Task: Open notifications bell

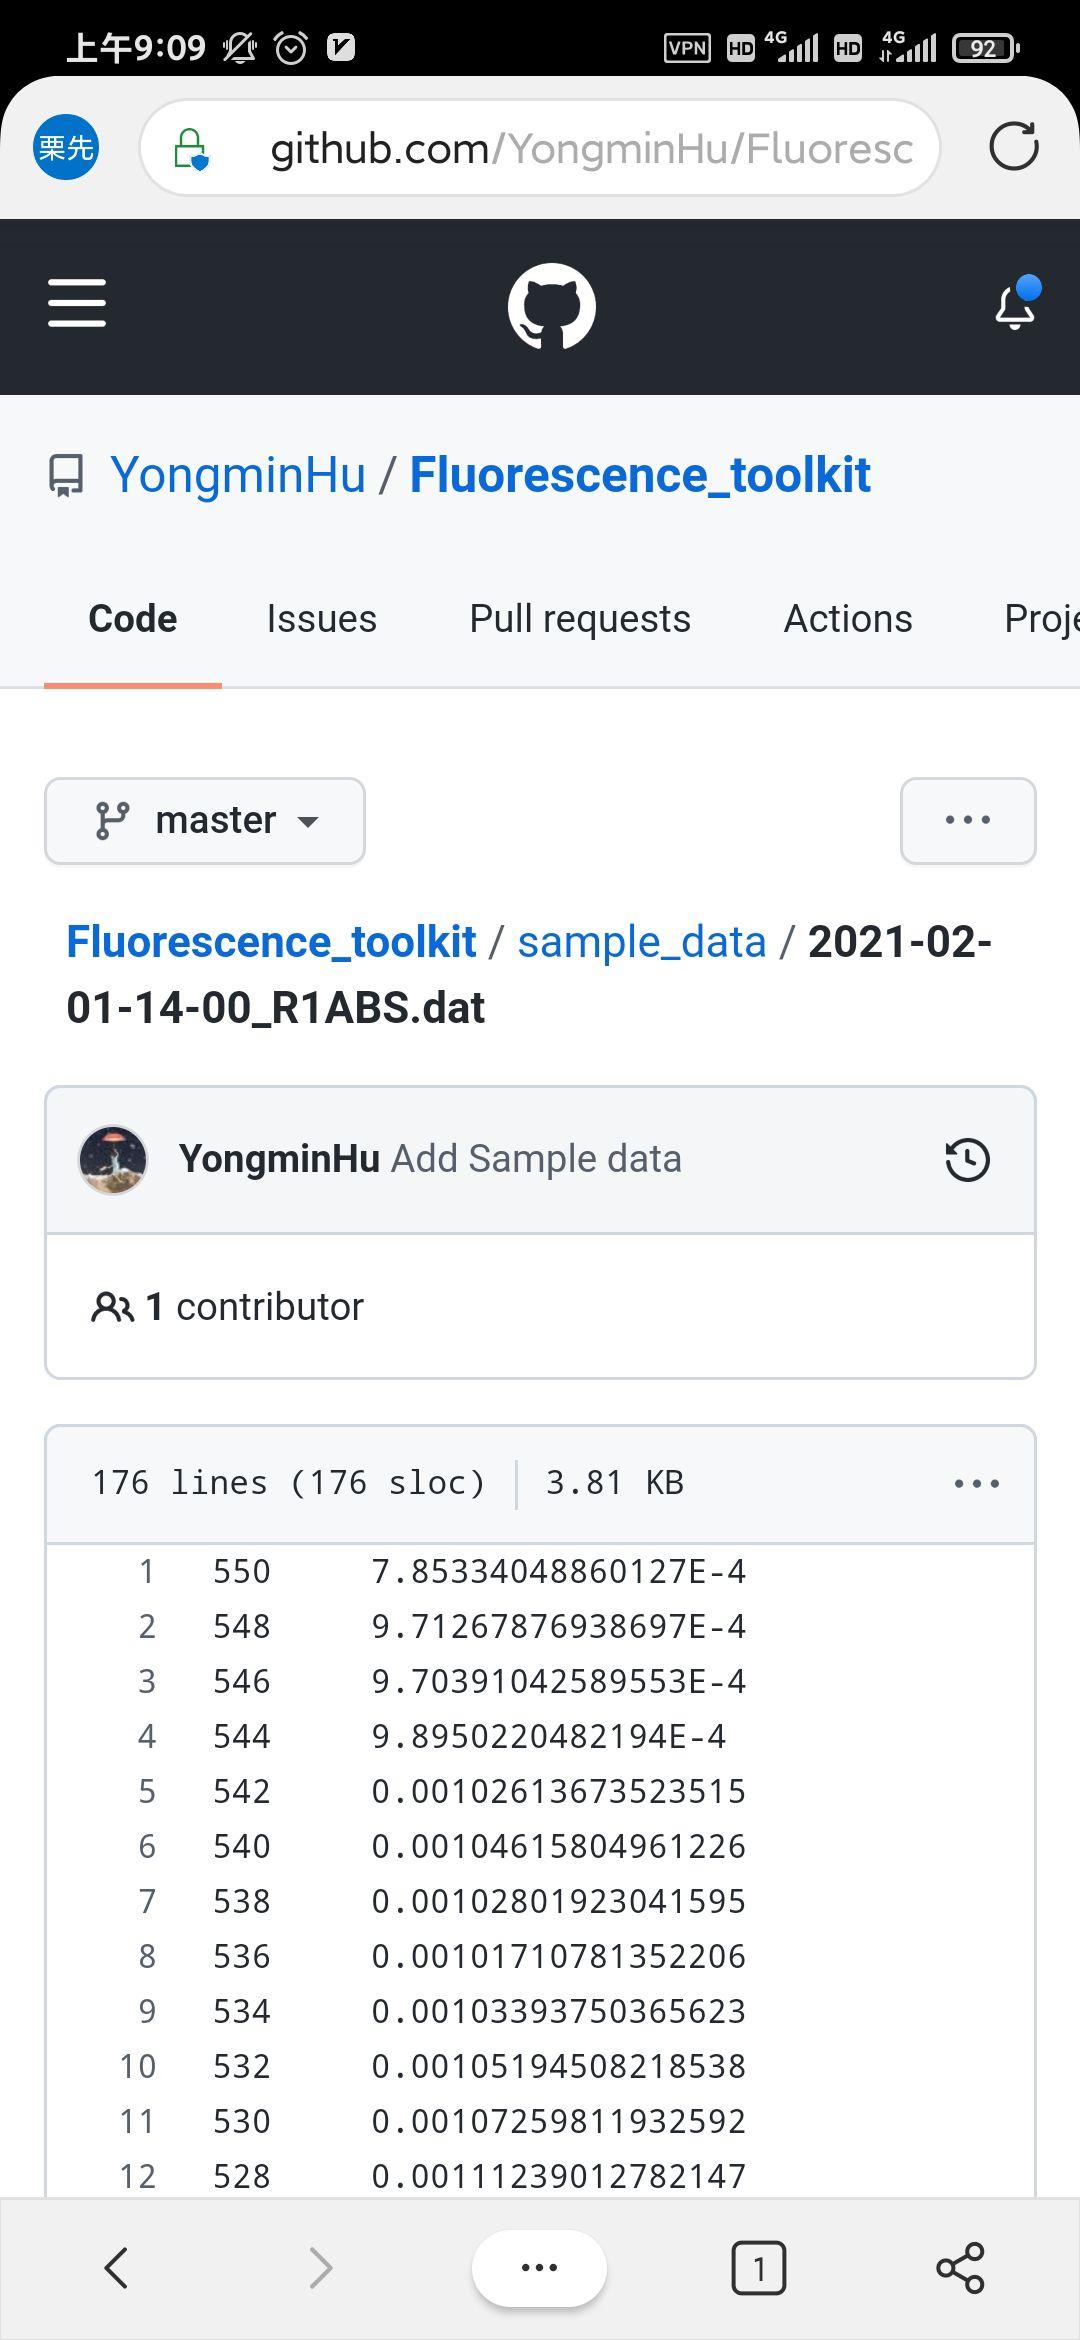Action: (x=1015, y=305)
